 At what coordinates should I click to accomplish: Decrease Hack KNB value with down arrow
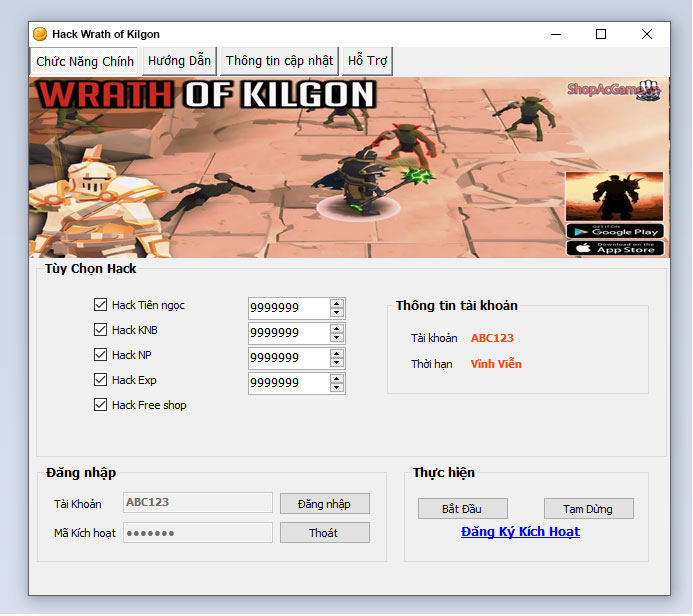pos(337,338)
